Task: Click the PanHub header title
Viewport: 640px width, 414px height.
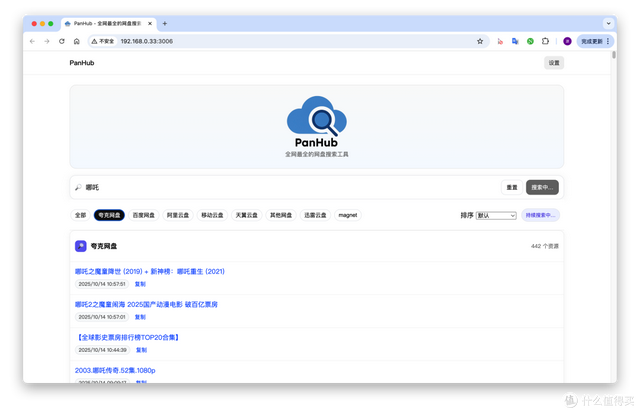Action: pyautogui.click(x=82, y=63)
